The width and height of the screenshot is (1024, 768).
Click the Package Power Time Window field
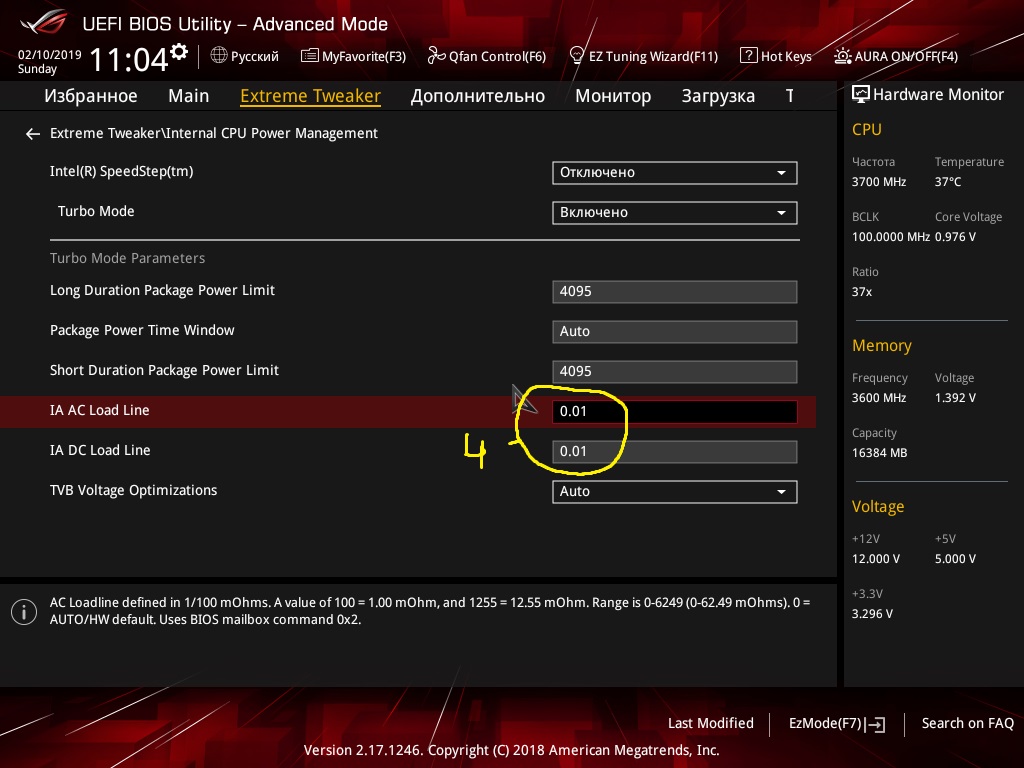click(x=675, y=331)
